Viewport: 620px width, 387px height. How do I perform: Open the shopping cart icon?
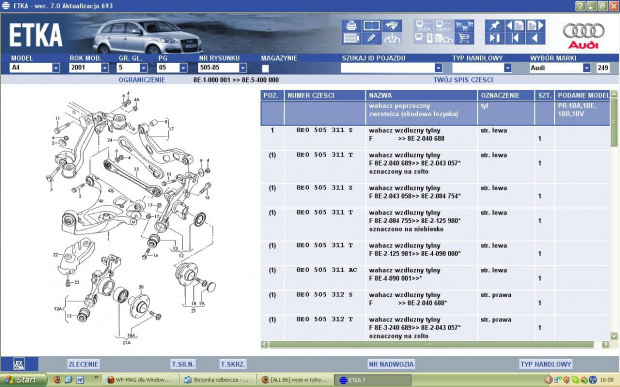[464, 38]
